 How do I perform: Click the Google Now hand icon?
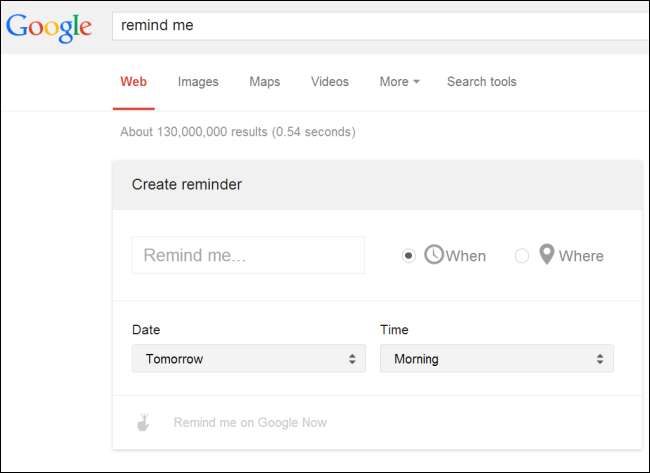point(144,422)
